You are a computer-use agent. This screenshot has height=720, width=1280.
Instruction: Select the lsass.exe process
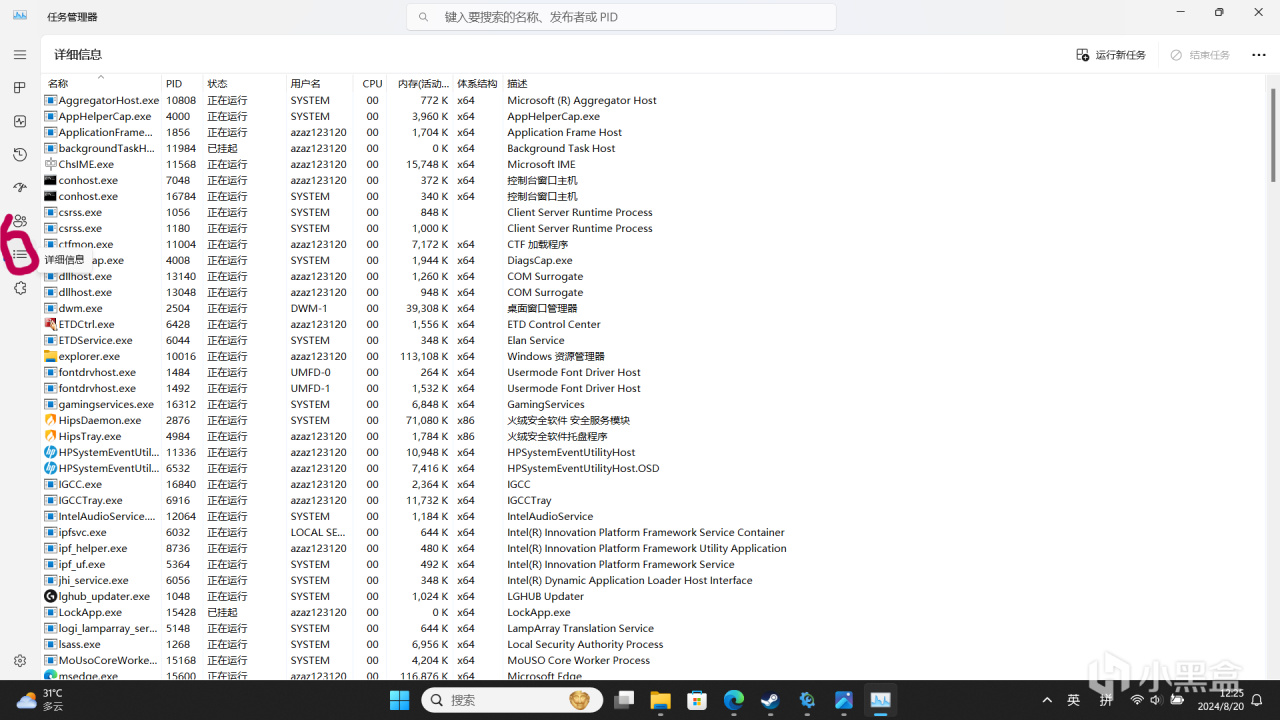(79, 644)
